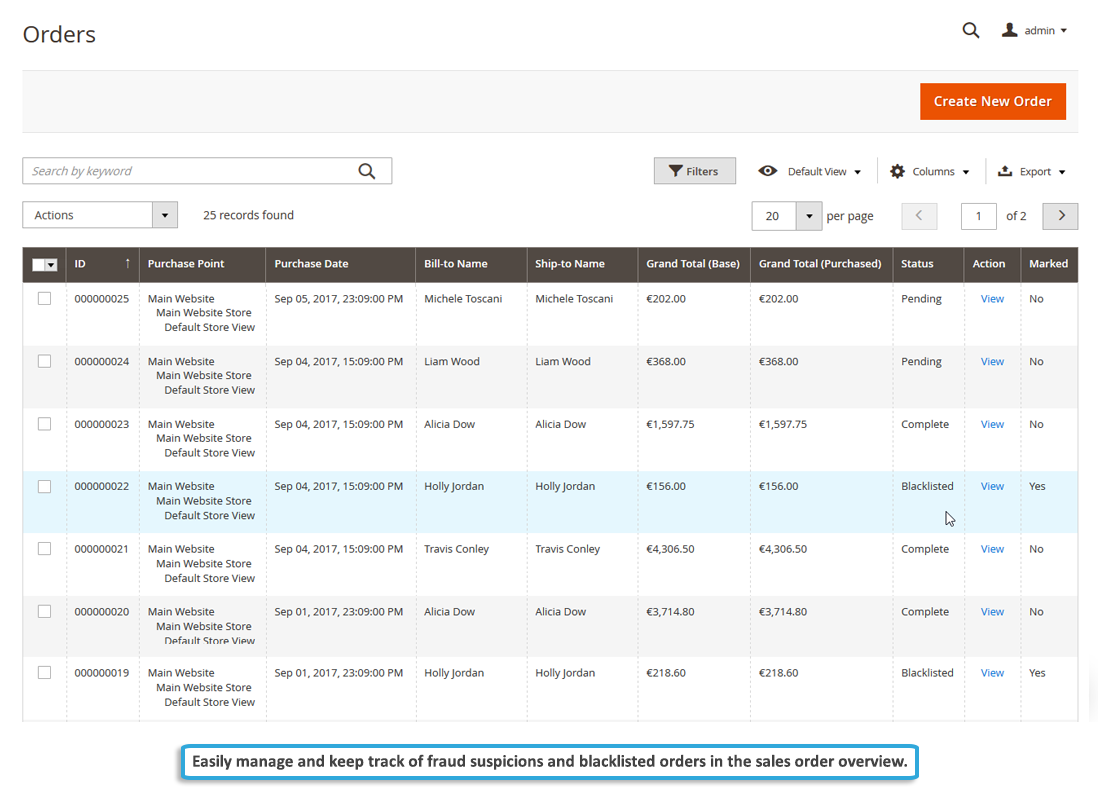
Task: Click Pending status of order 000000025
Action: pos(921,298)
